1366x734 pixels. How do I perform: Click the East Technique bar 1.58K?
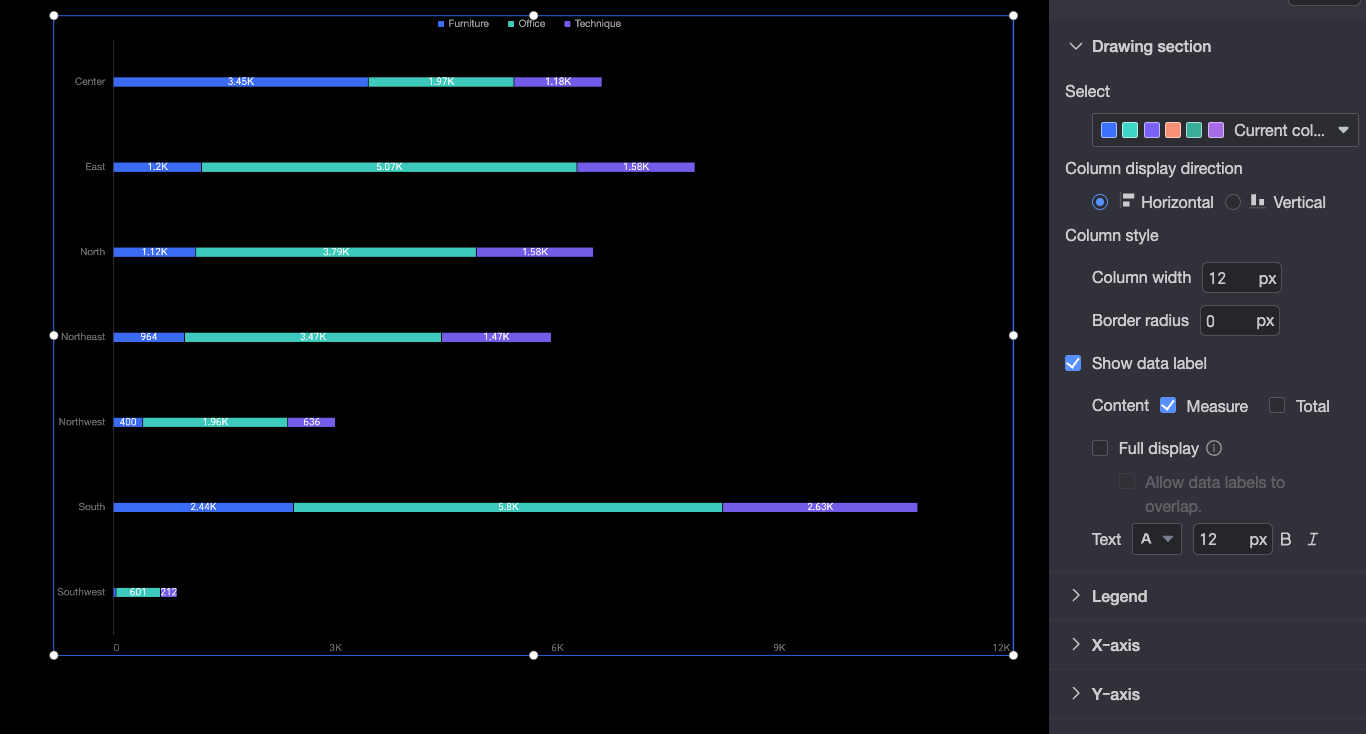pyautogui.click(x=636, y=167)
